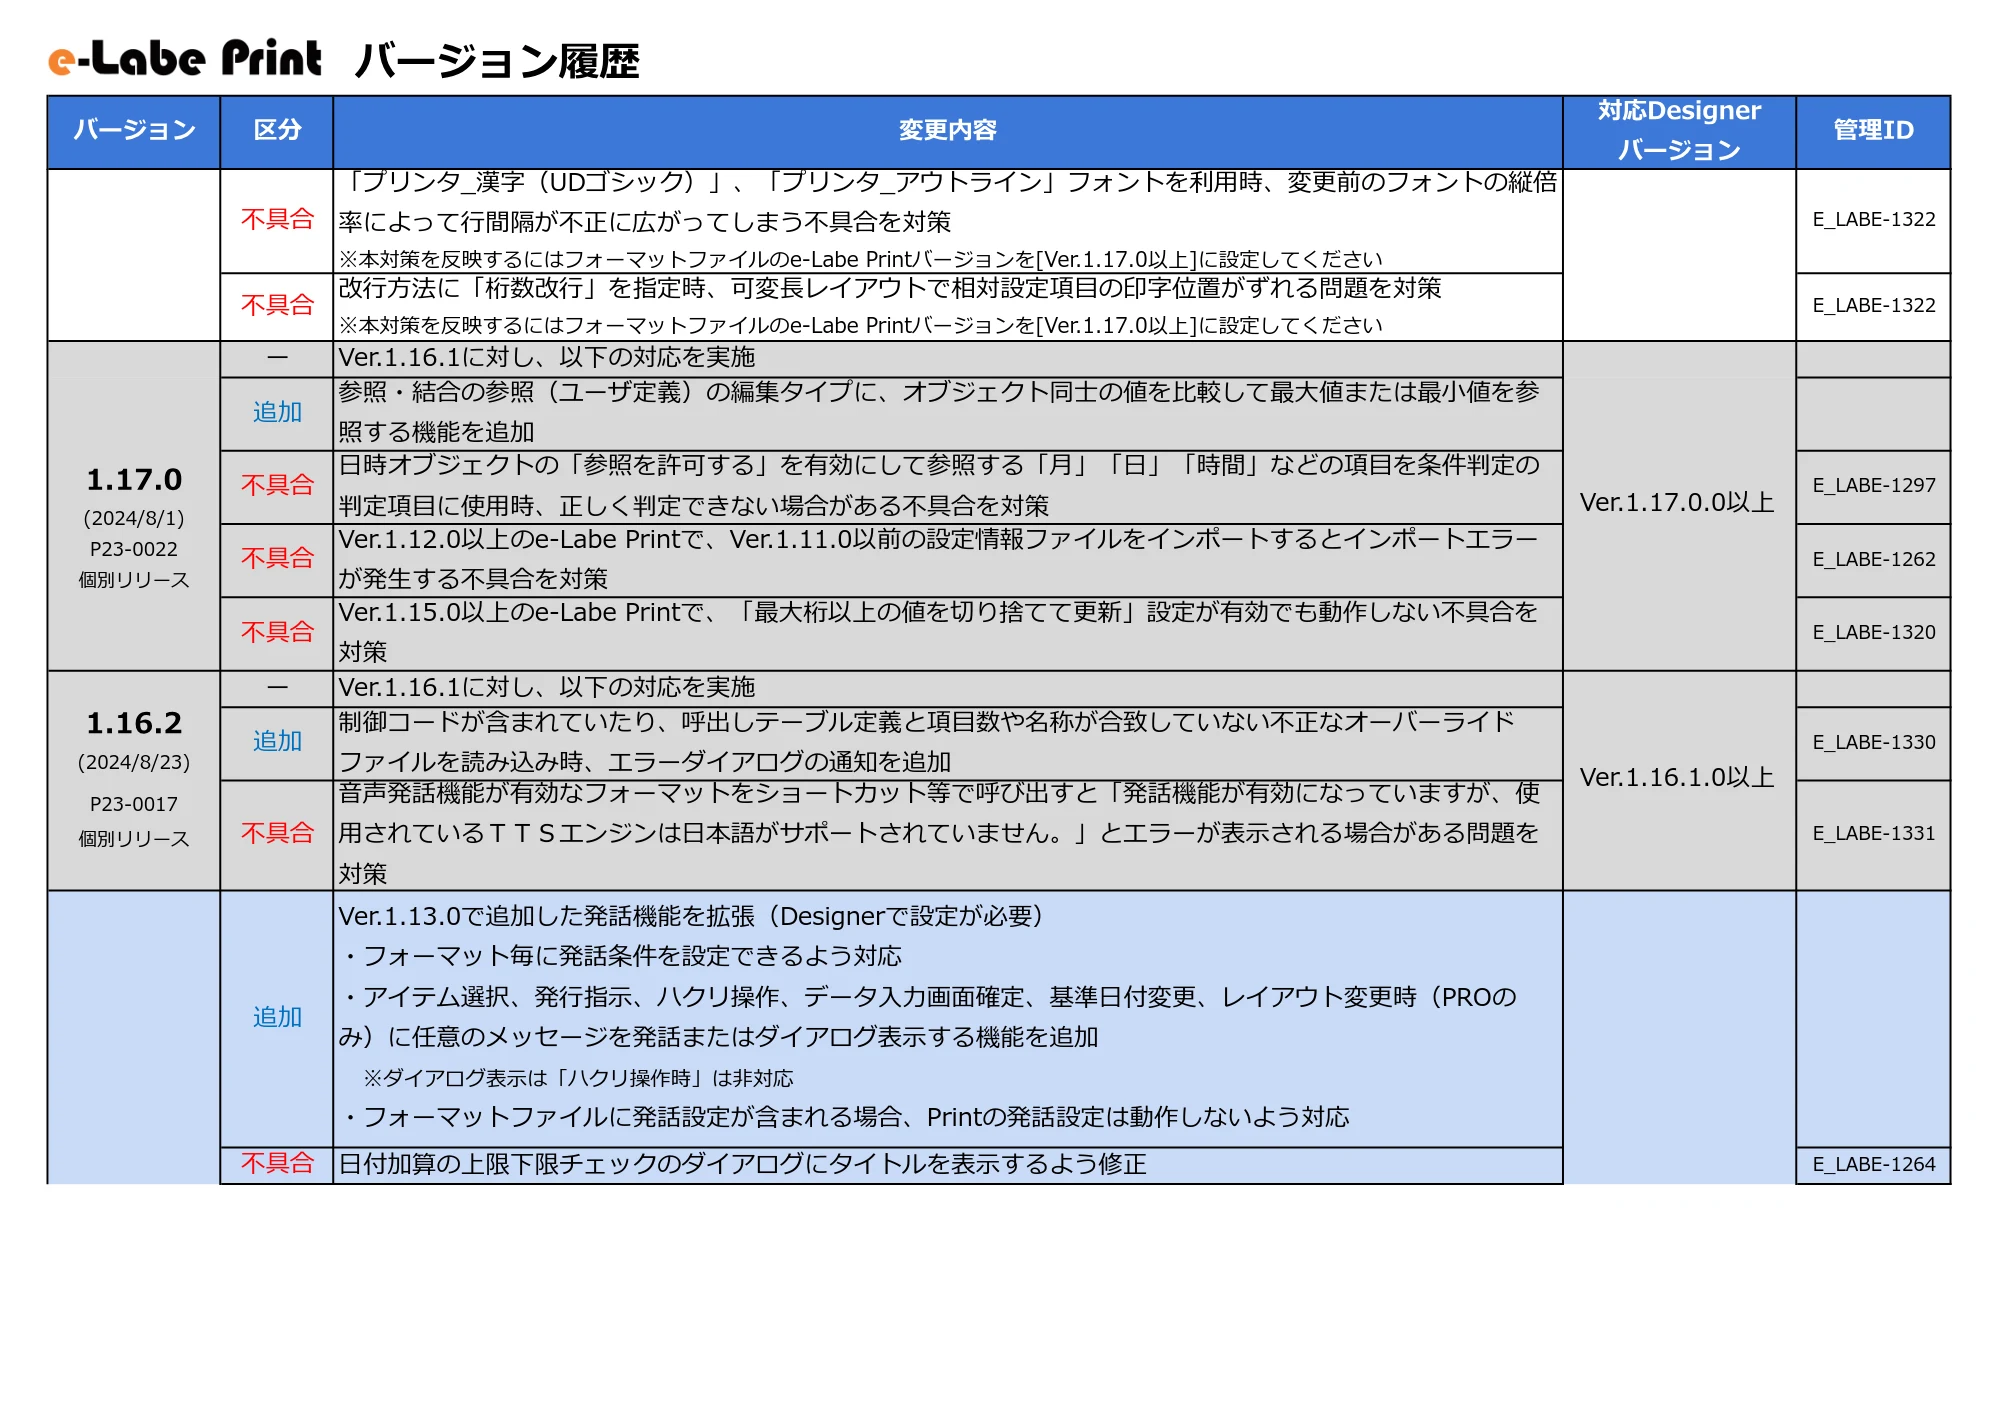Select the バージョン履歴 title text
The image size is (2000, 1415).
[x=497, y=62]
